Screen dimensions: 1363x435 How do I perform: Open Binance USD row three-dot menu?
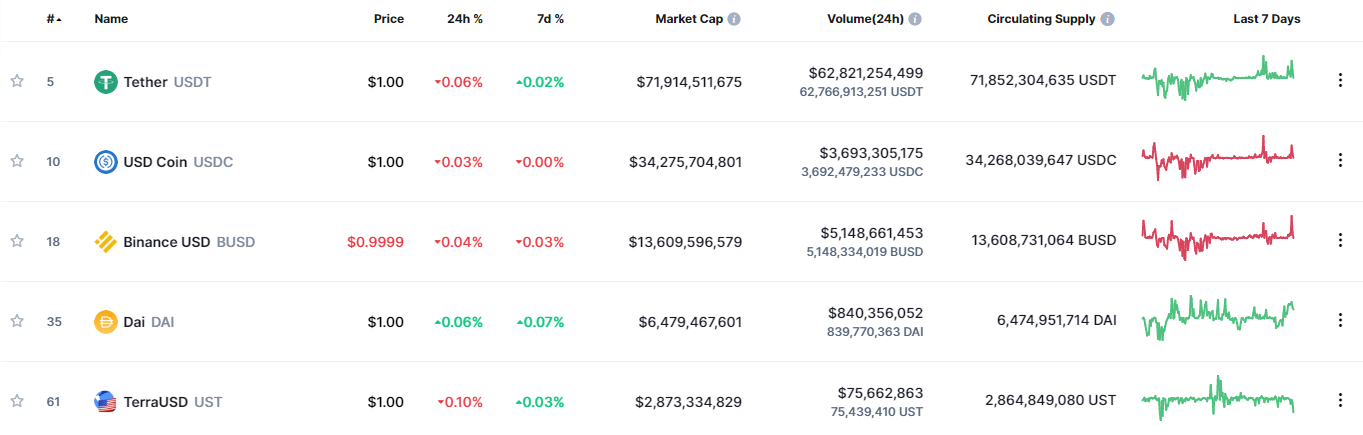pos(1340,241)
